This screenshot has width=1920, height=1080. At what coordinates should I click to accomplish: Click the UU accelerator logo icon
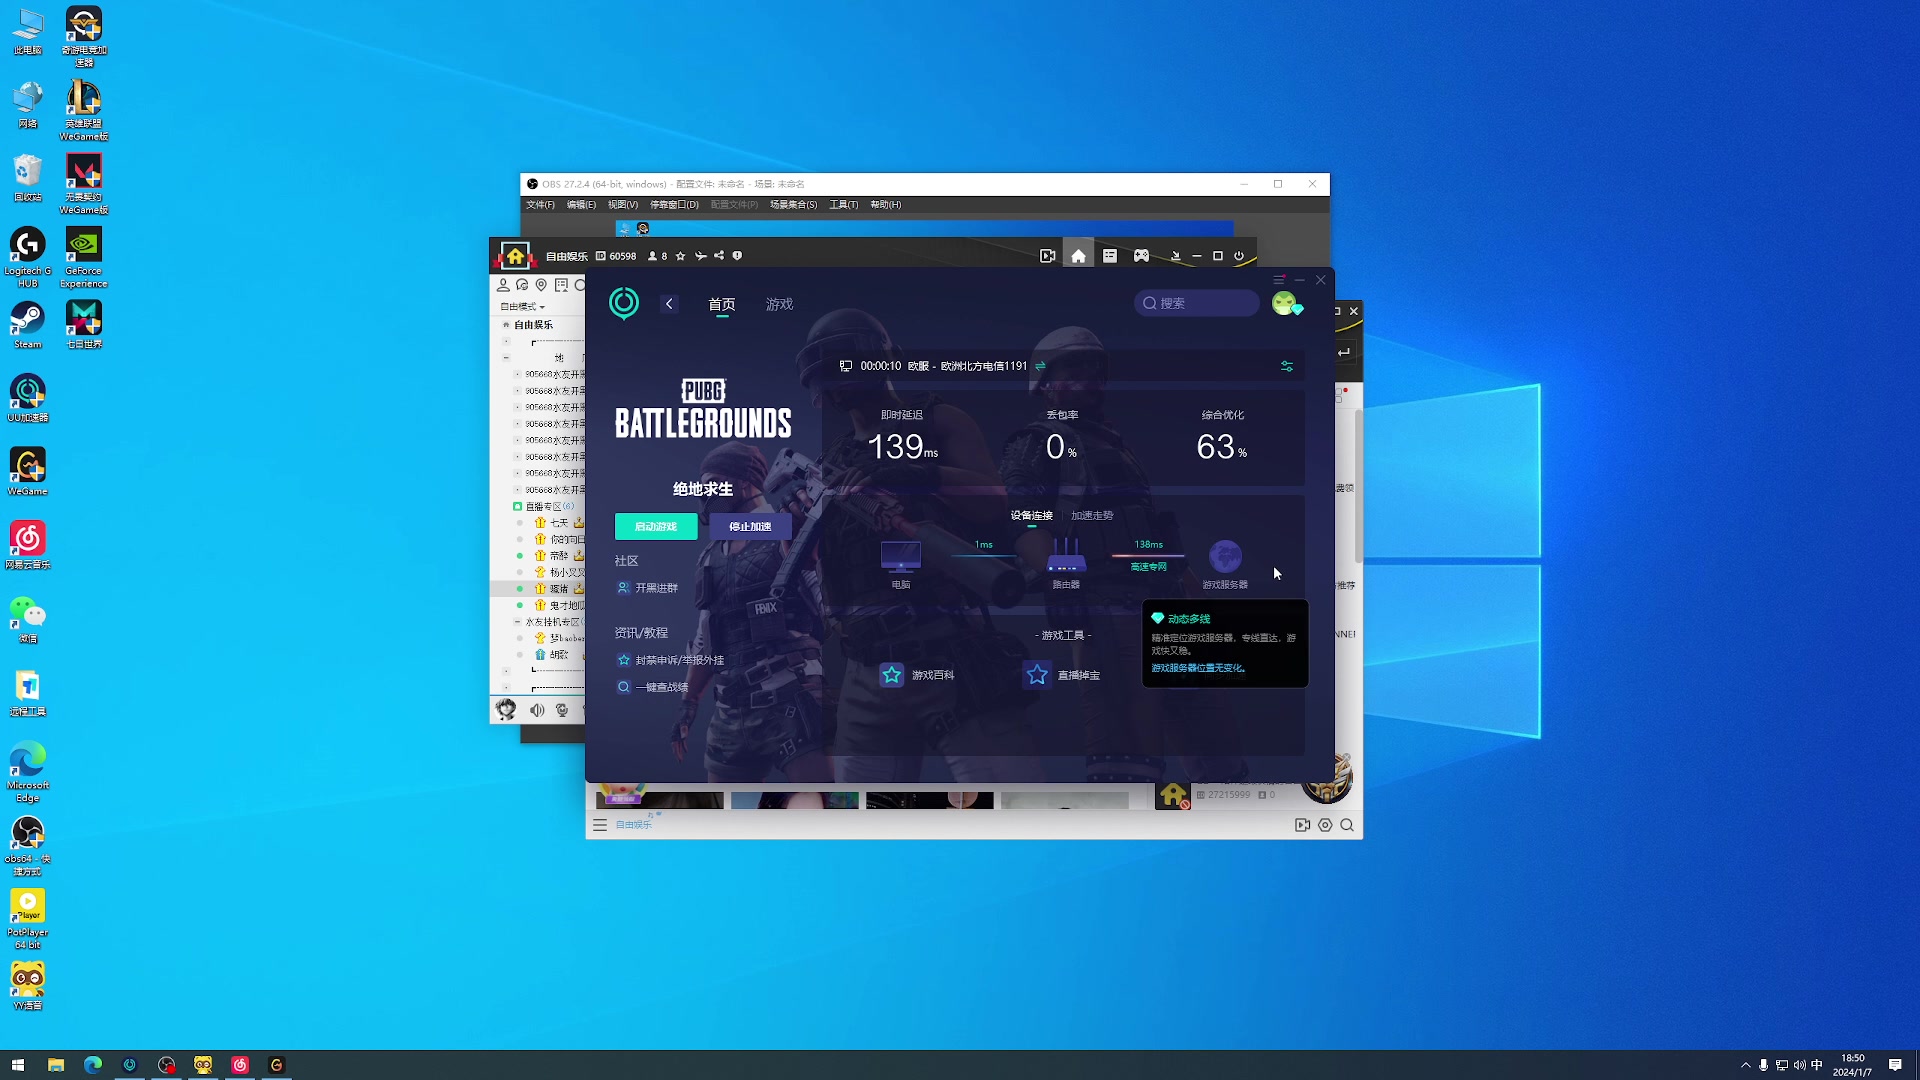[x=624, y=303]
